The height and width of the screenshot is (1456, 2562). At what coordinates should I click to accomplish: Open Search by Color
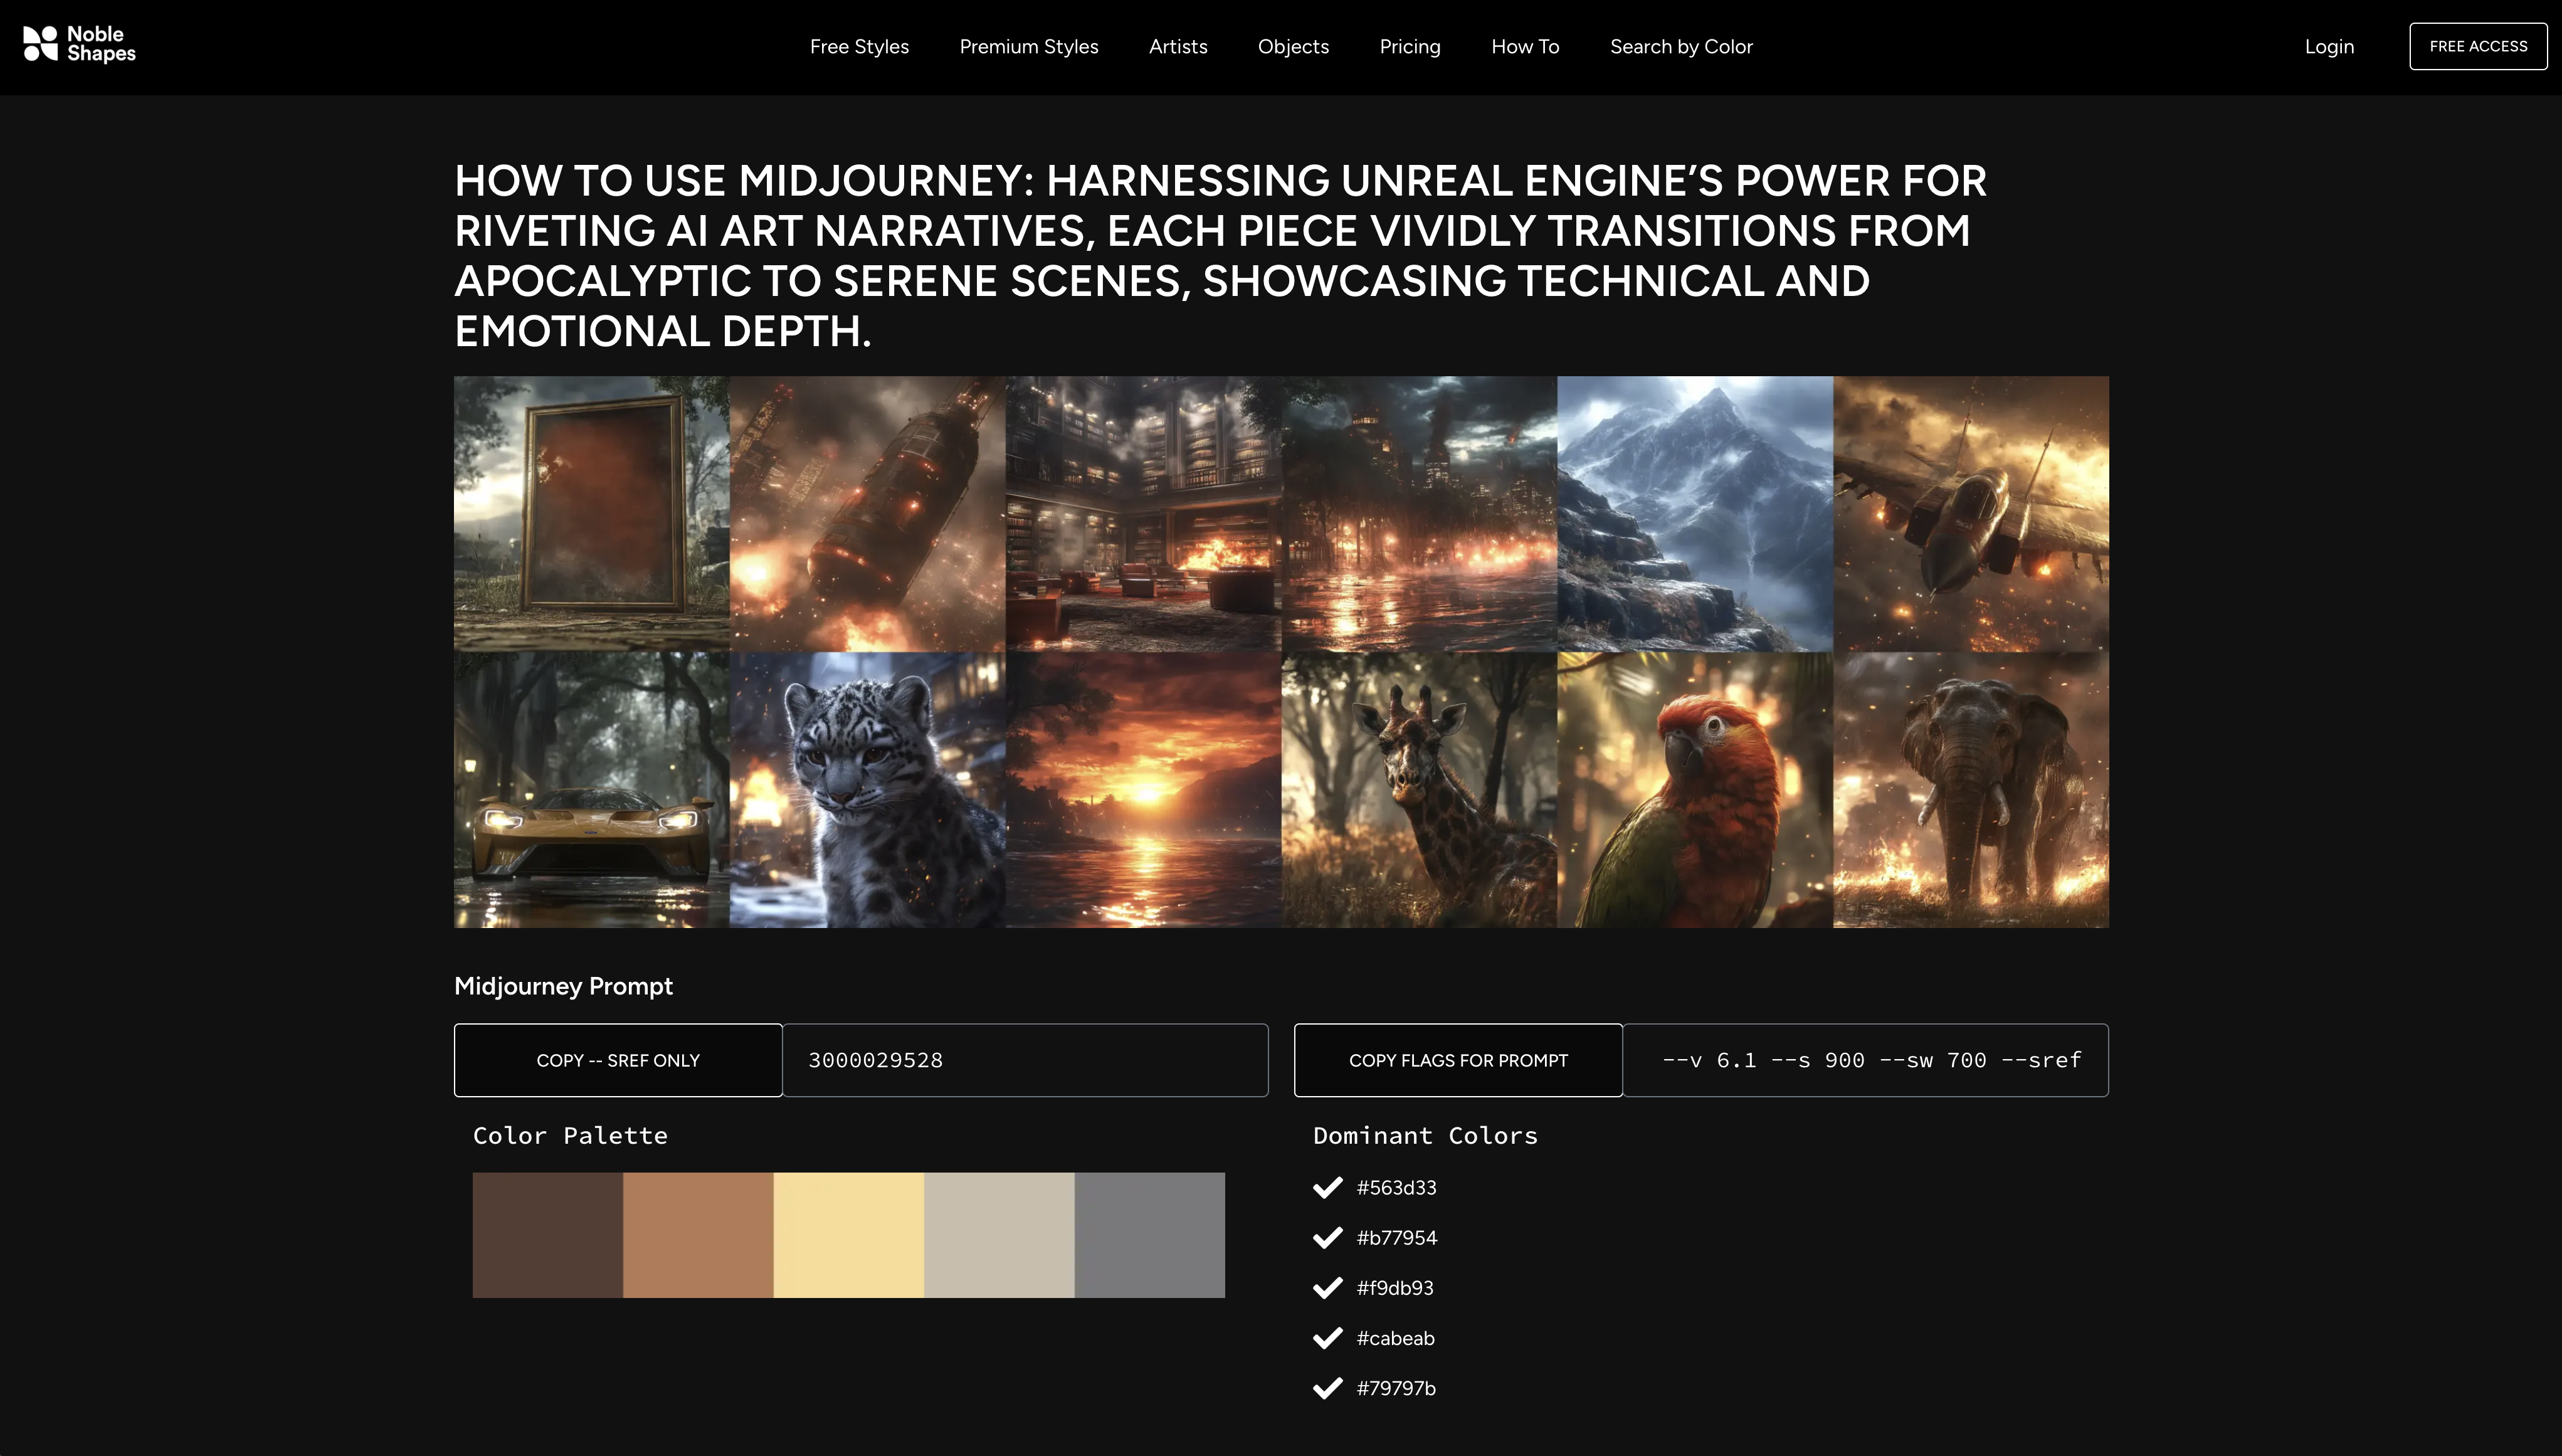pyautogui.click(x=1681, y=47)
